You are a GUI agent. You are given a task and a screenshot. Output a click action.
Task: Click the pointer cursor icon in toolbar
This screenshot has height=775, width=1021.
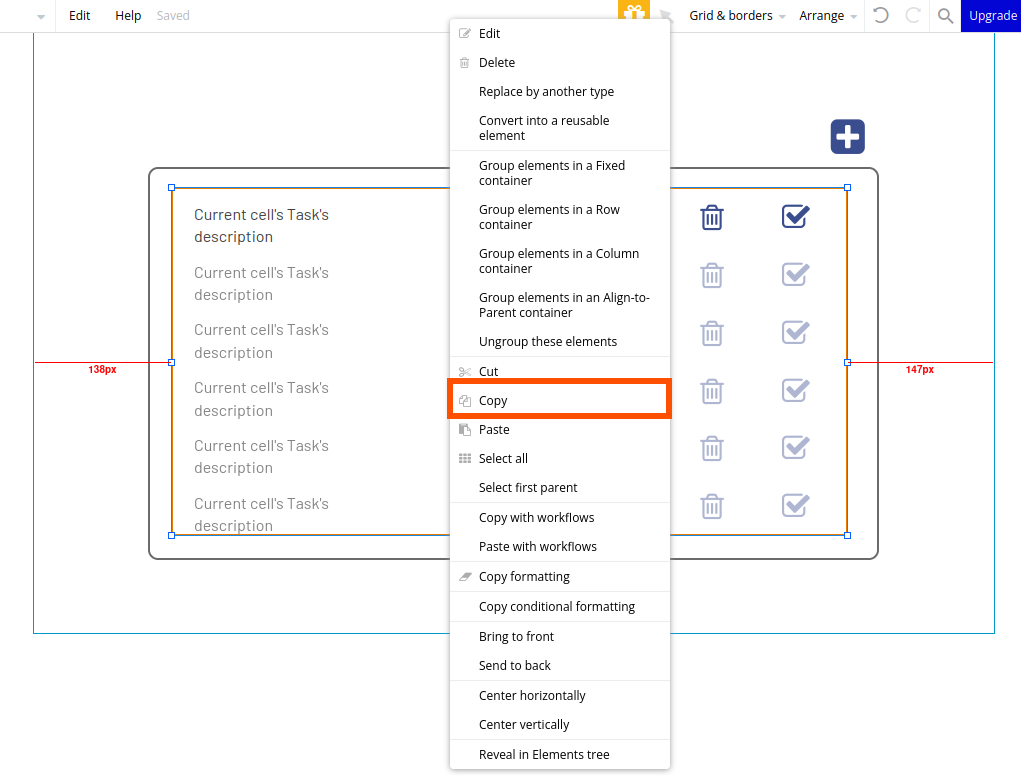tap(665, 16)
